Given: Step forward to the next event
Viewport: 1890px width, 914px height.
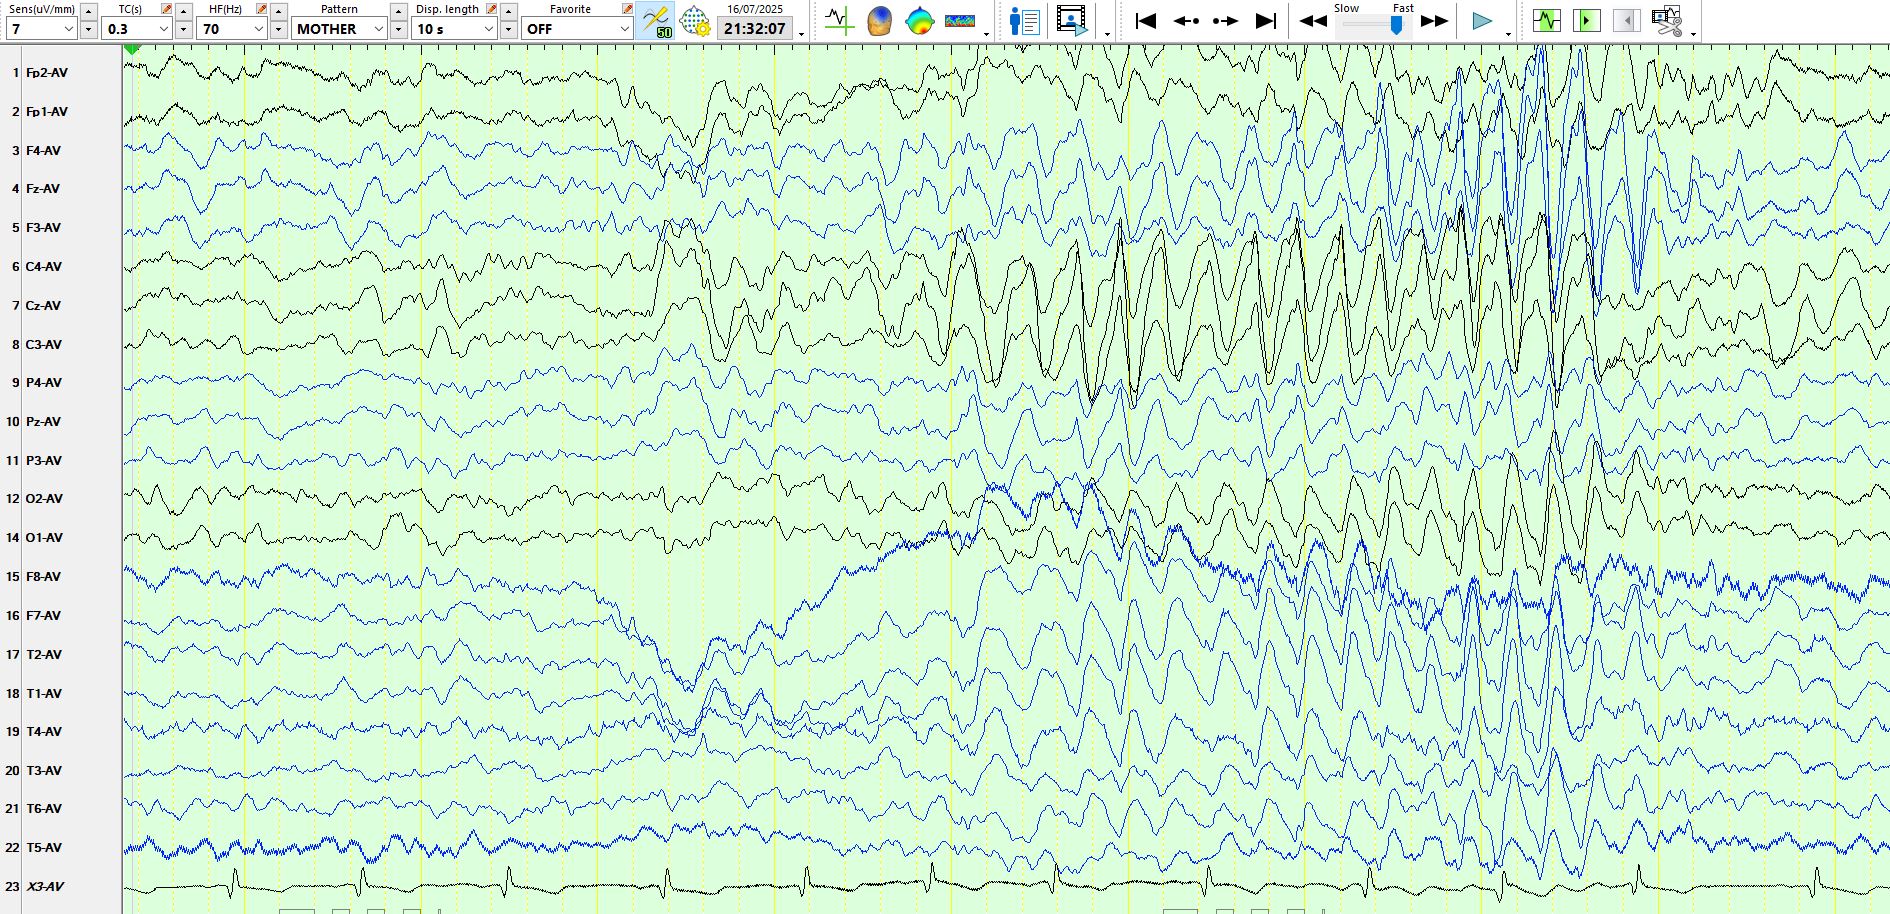Looking at the screenshot, I should point(1226,20).
